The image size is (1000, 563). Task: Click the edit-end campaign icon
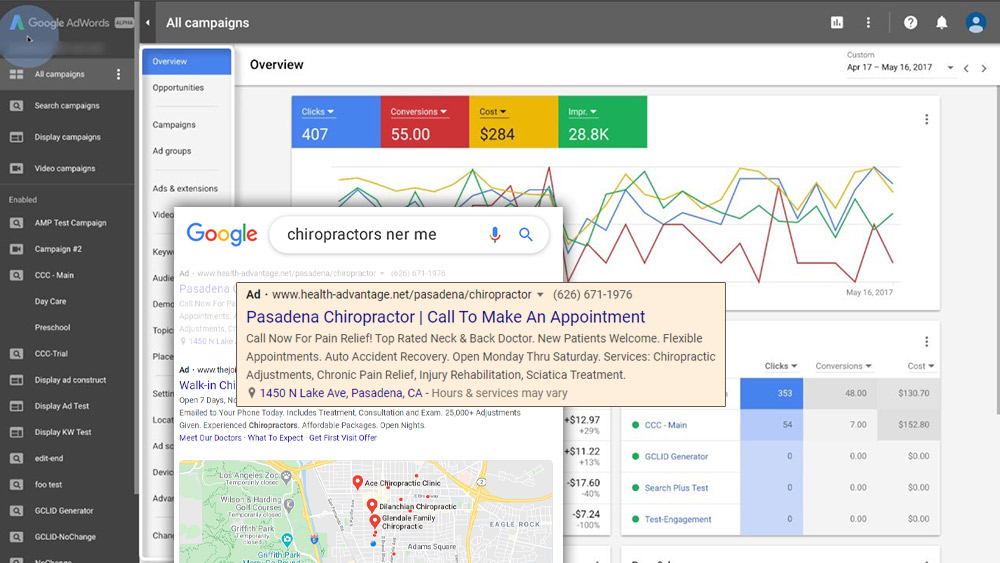click(17, 458)
